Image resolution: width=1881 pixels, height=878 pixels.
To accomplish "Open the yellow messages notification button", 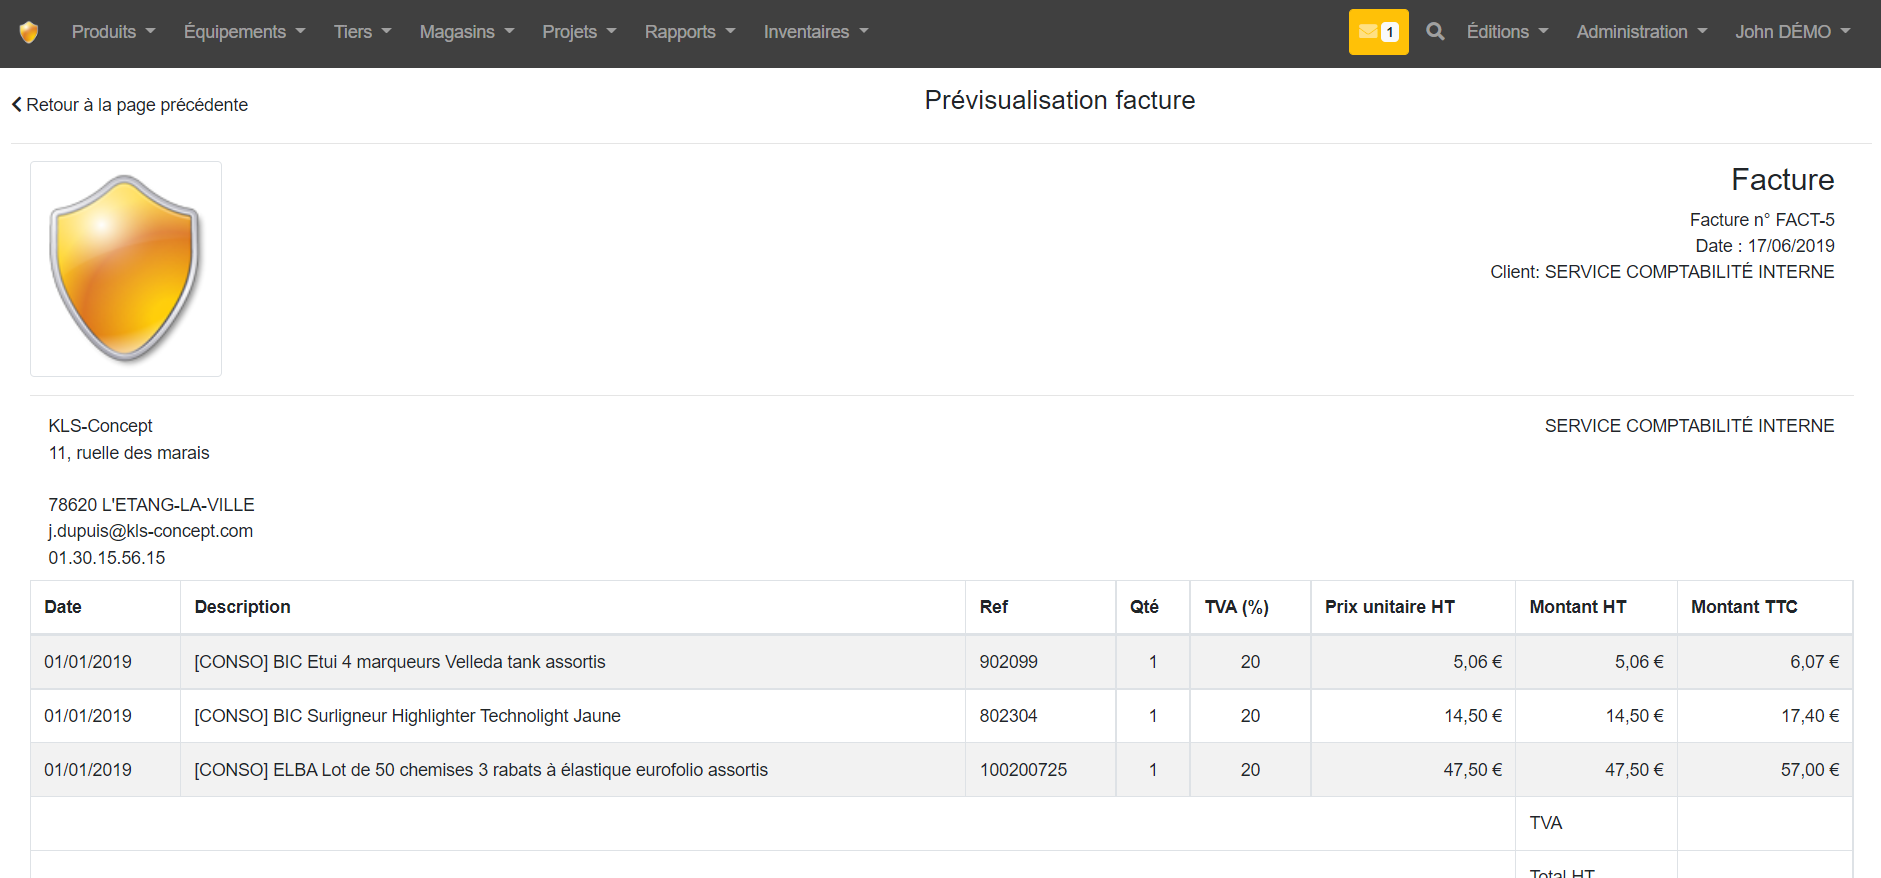I will tap(1378, 32).
